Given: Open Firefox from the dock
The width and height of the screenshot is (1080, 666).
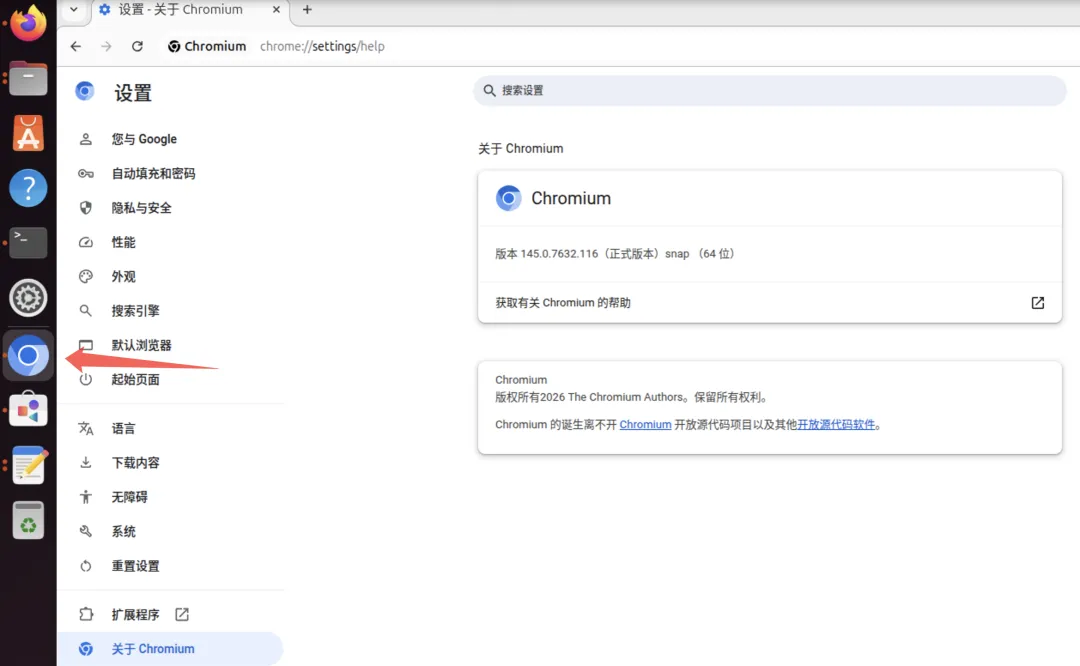Looking at the screenshot, I should 28,23.
